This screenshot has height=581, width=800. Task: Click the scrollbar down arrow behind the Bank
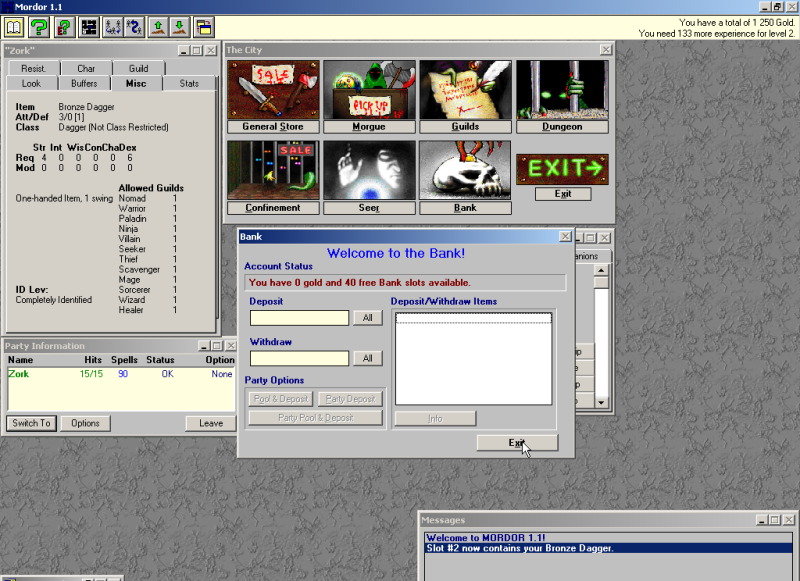pyautogui.click(x=601, y=401)
